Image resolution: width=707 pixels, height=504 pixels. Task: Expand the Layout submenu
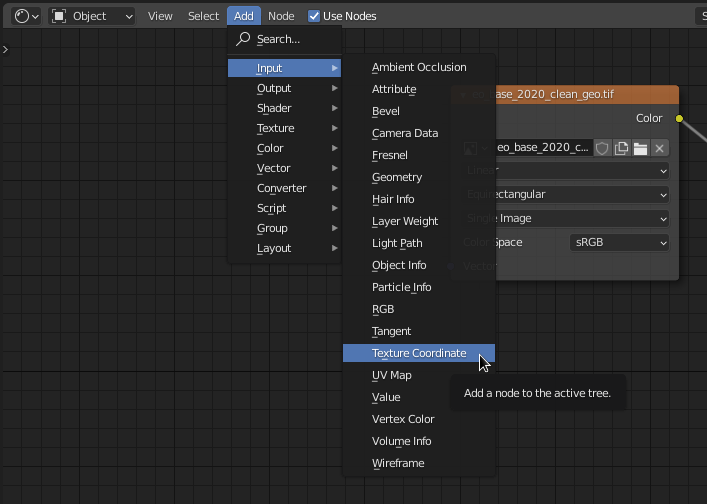click(285, 248)
